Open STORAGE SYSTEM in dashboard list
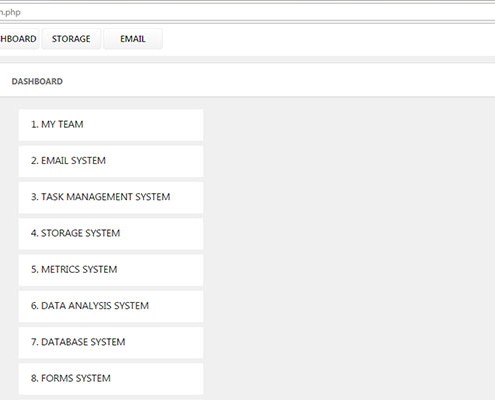Image resolution: width=495 pixels, height=400 pixels. pos(111,234)
